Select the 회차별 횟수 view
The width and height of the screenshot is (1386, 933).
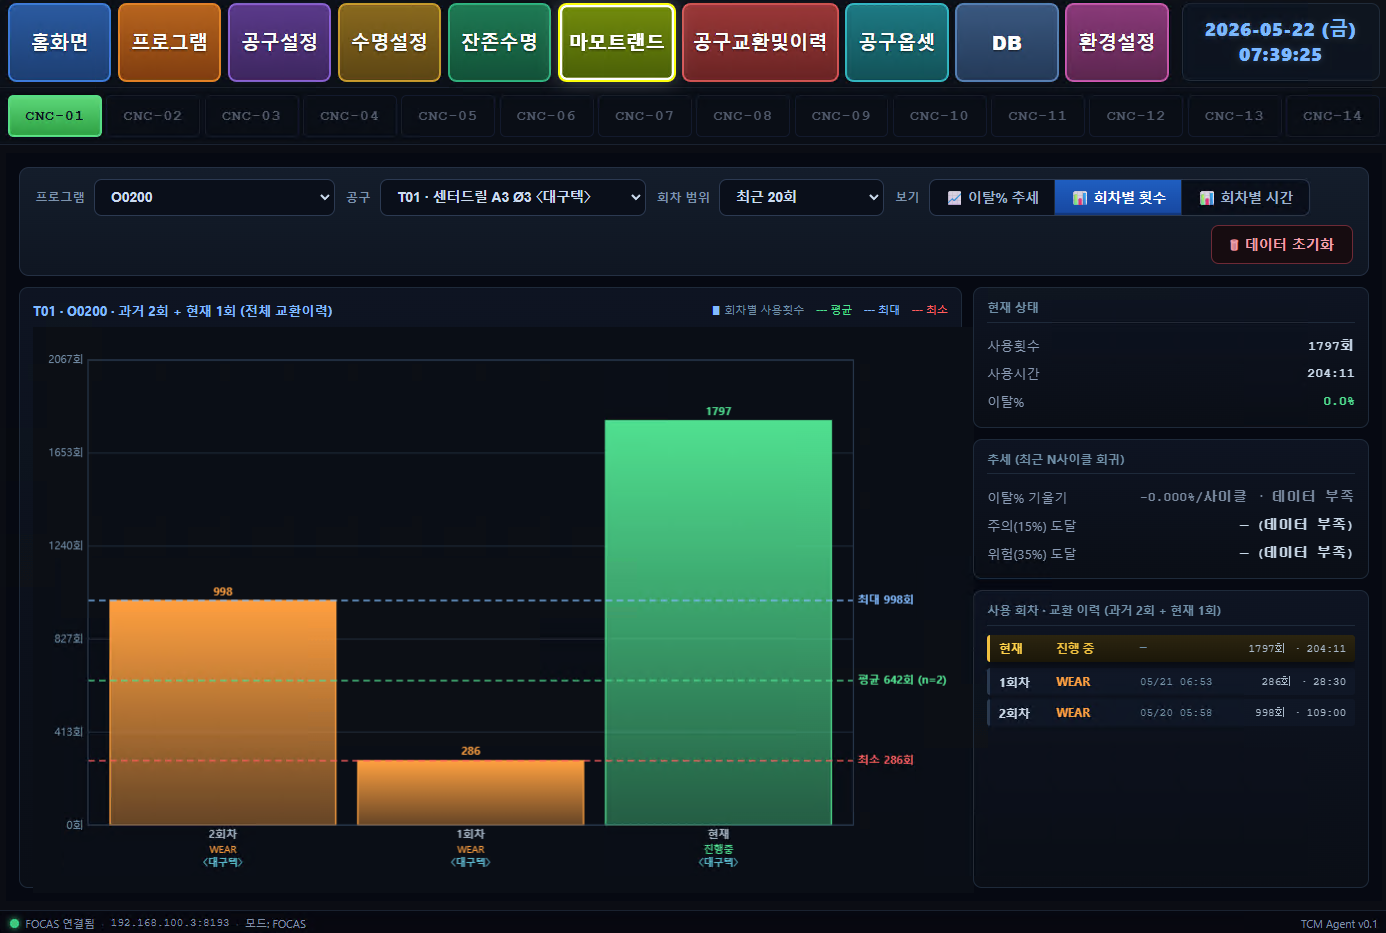click(x=1118, y=197)
